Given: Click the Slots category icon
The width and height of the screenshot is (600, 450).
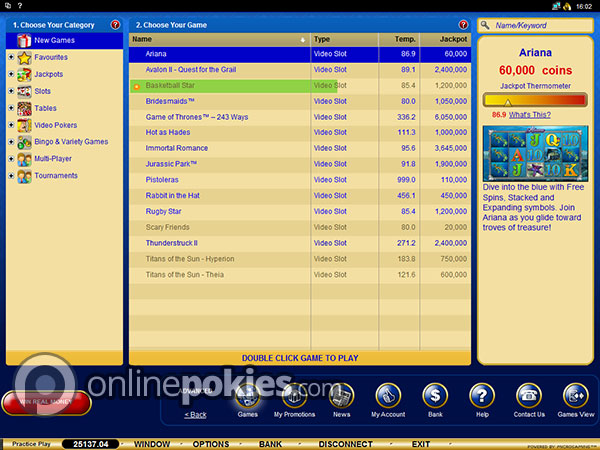Looking at the screenshot, I should point(24,91).
